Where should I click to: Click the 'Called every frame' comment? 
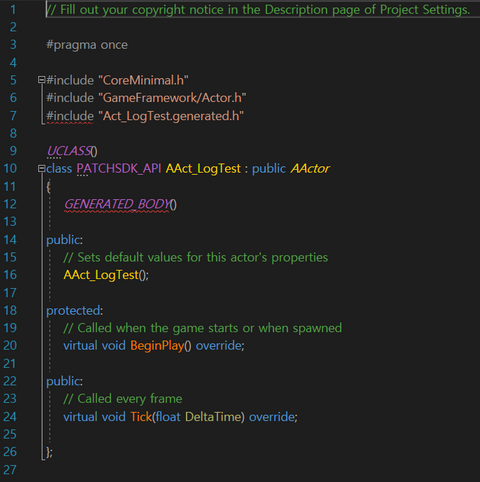pos(123,399)
